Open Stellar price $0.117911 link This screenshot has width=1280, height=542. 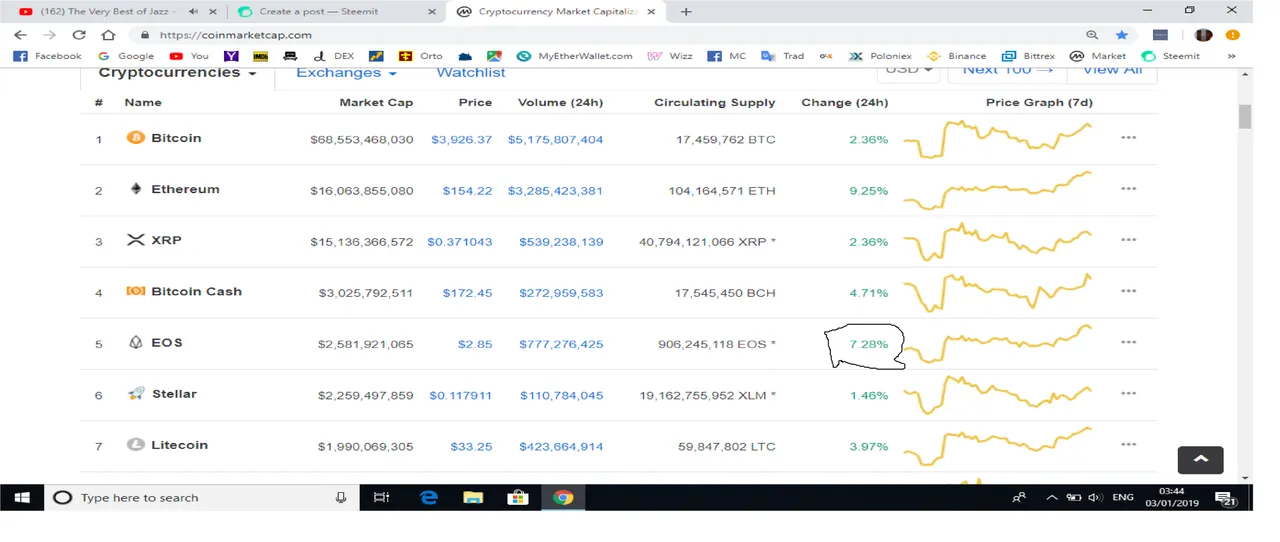pos(461,395)
